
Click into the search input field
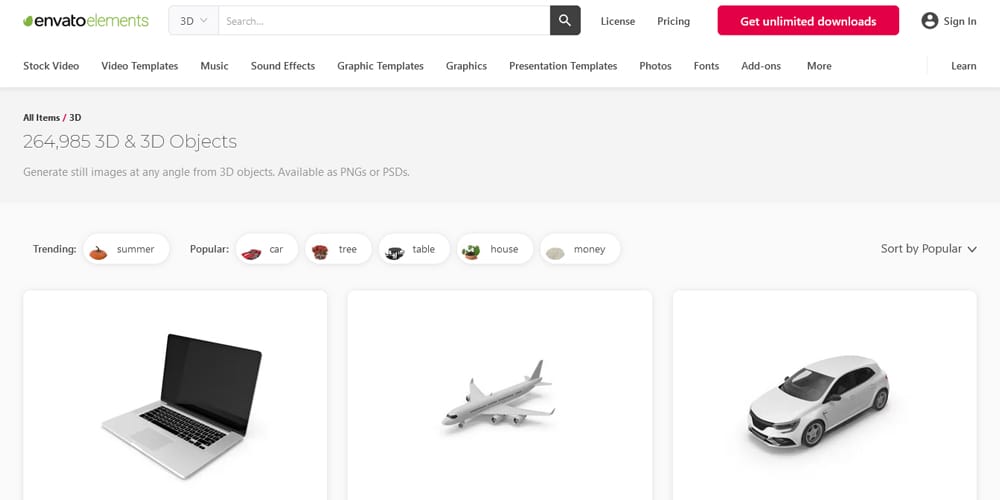pos(383,21)
